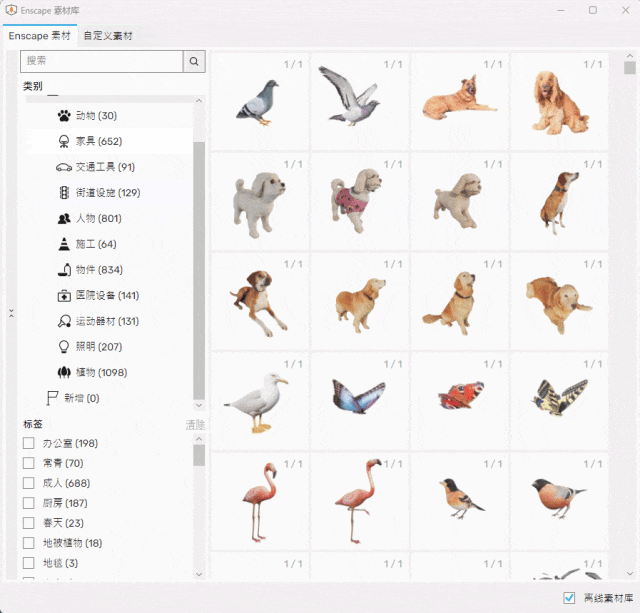Select the paw icon for 动物 category
This screenshot has height=613, width=640.
point(64,116)
